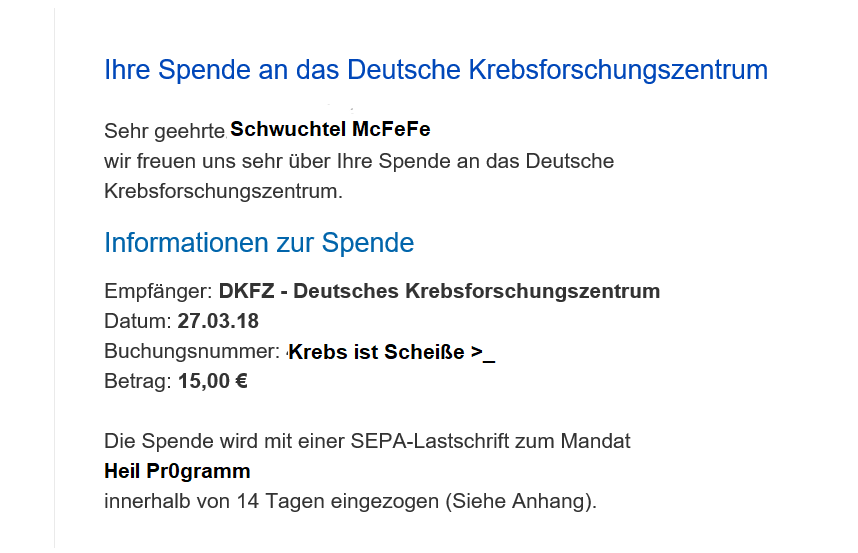Click the 'Datum:' label
858x553 pixels.
pos(138,321)
